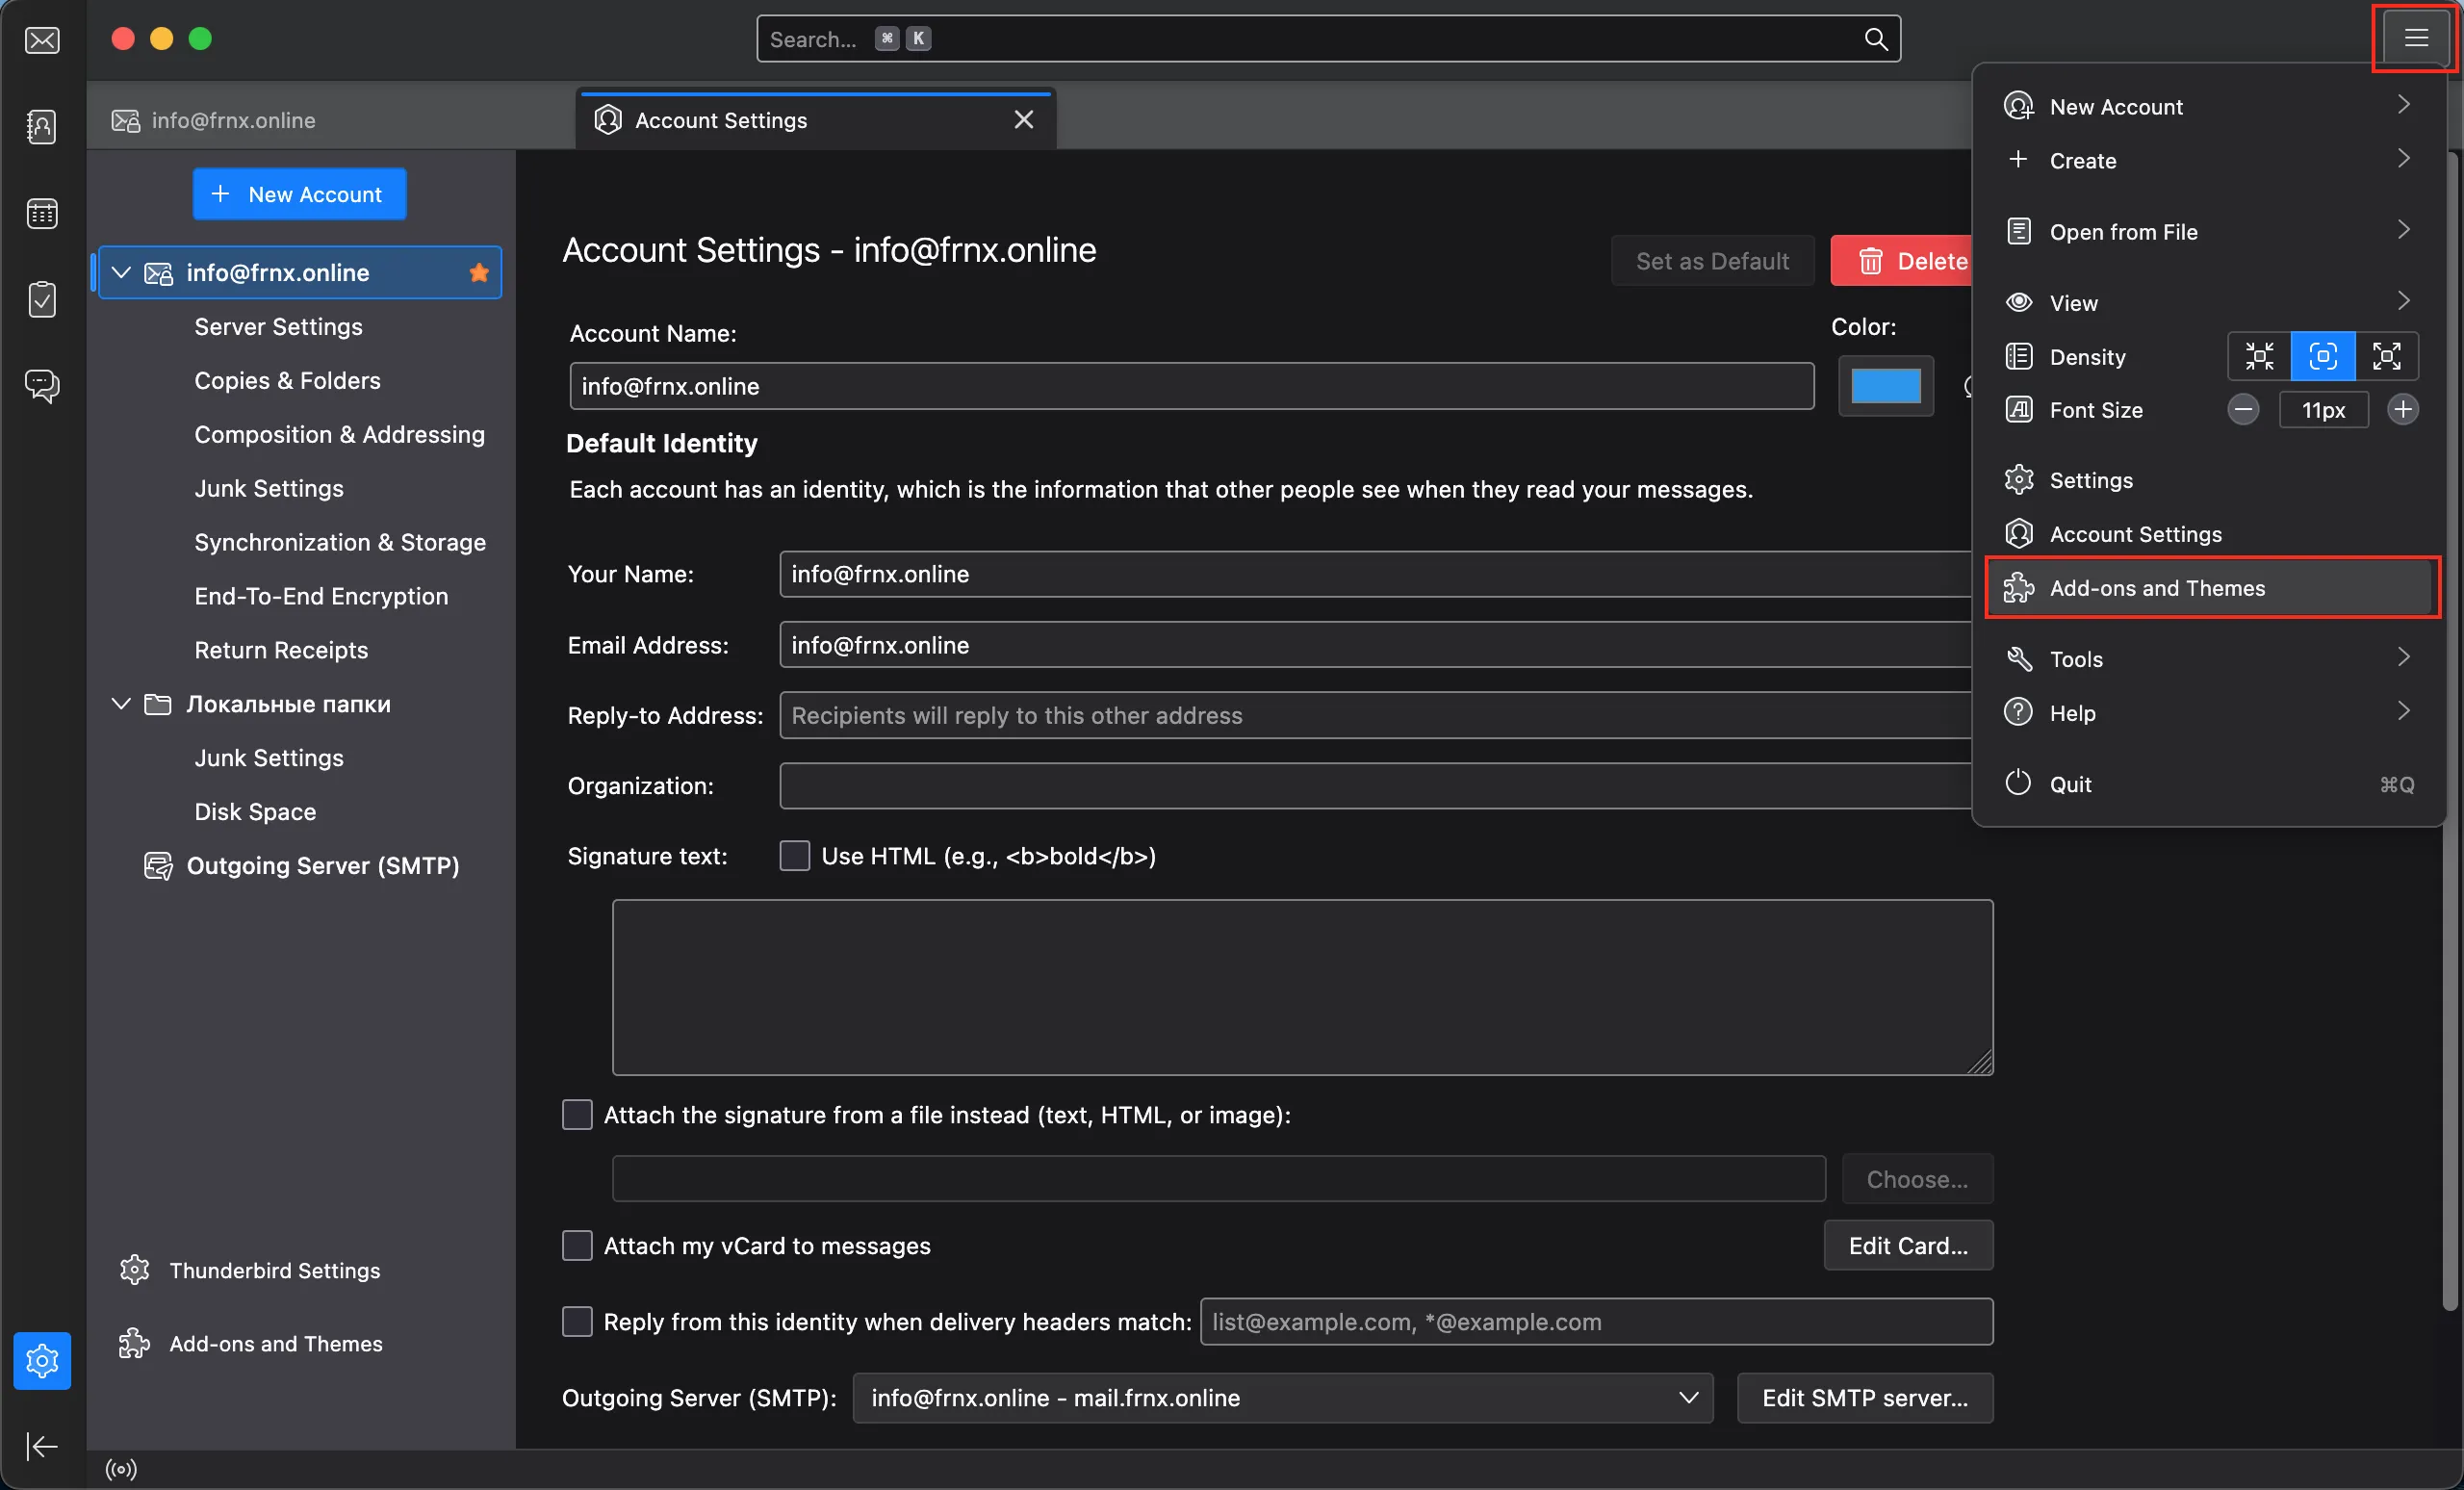Choose Settings in the app menu

2208,480
